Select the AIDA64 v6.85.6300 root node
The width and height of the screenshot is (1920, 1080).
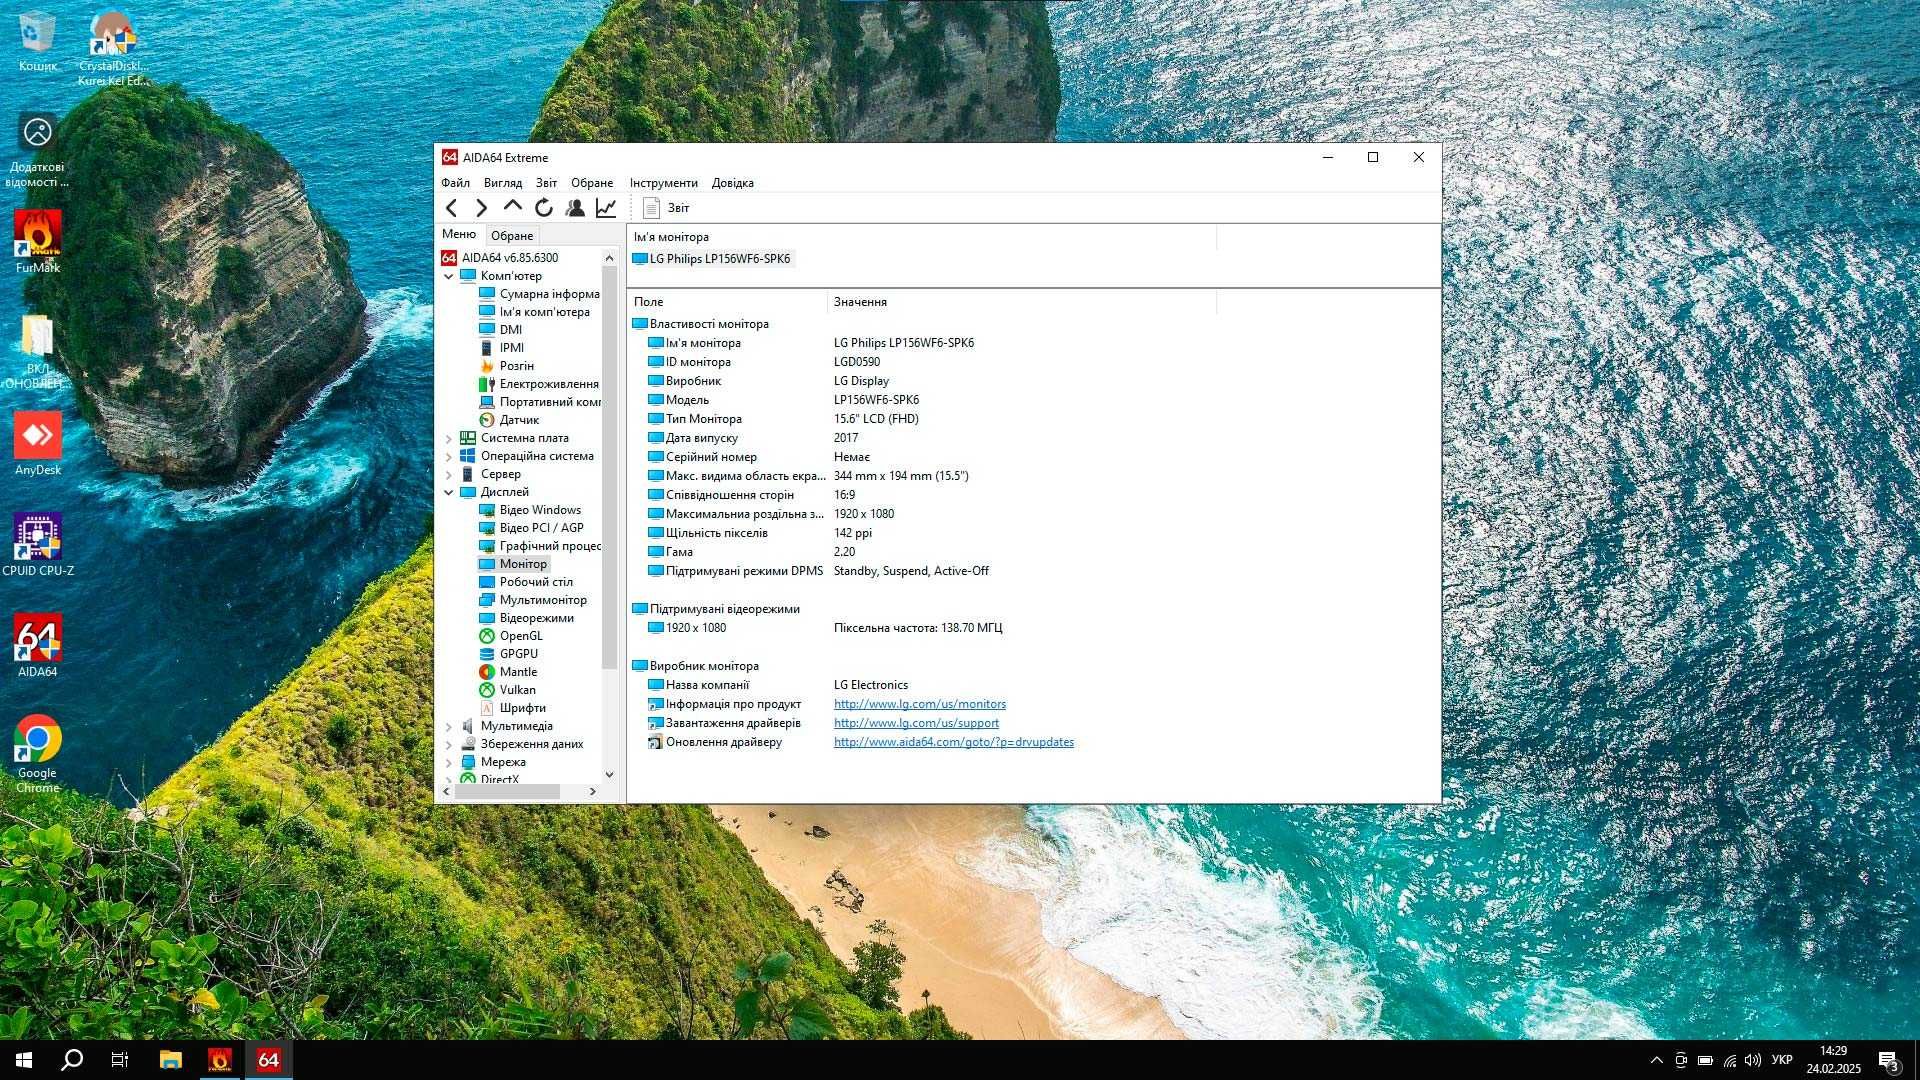click(x=500, y=258)
